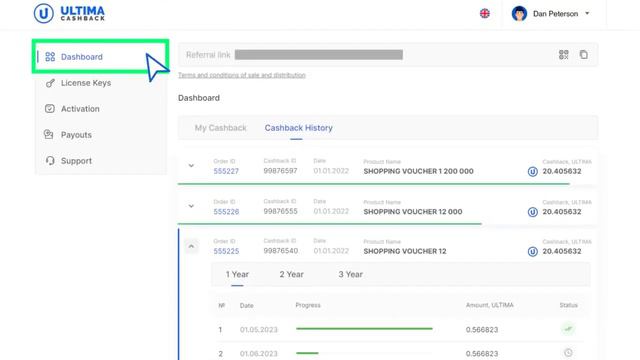Image resolution: width=640 pixels, height=360 pixels.
Task: Open the language selector flag icon
Action: click(x=484, y=13)
